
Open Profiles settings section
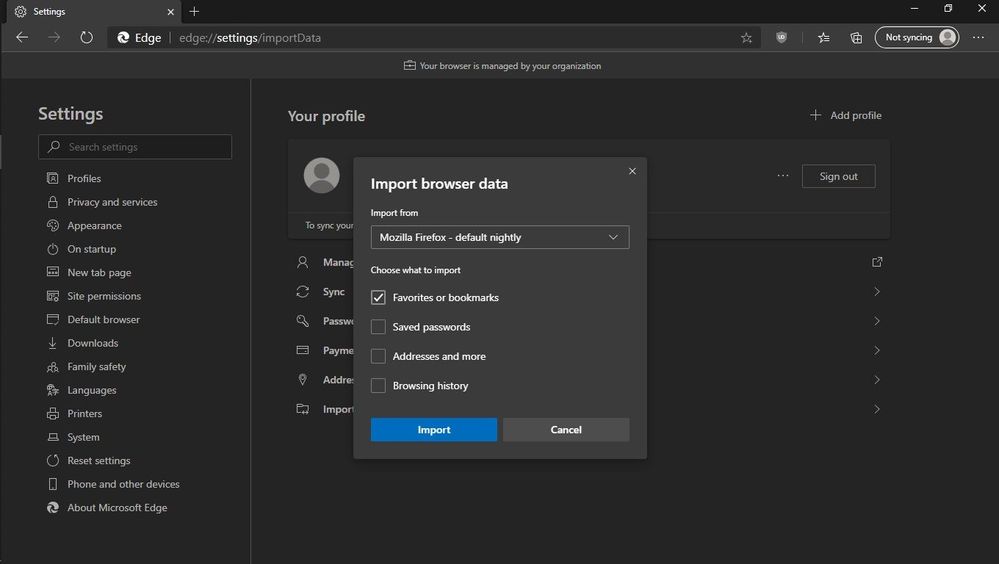point(84,178)
